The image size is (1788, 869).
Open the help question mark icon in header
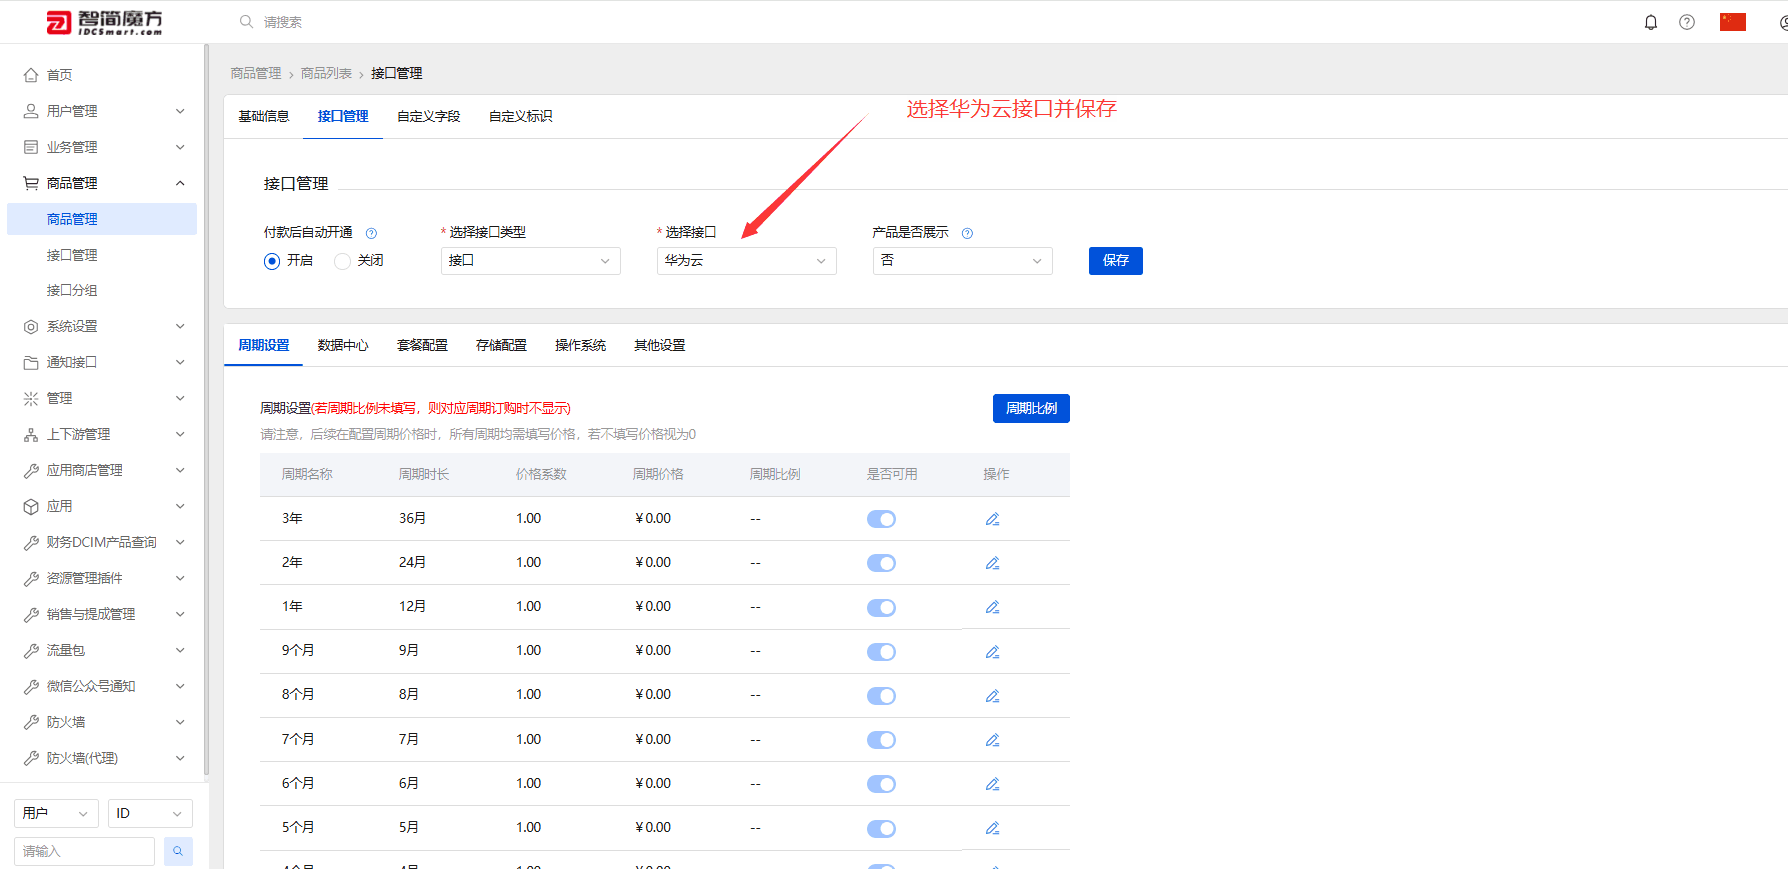point(1687,22)
